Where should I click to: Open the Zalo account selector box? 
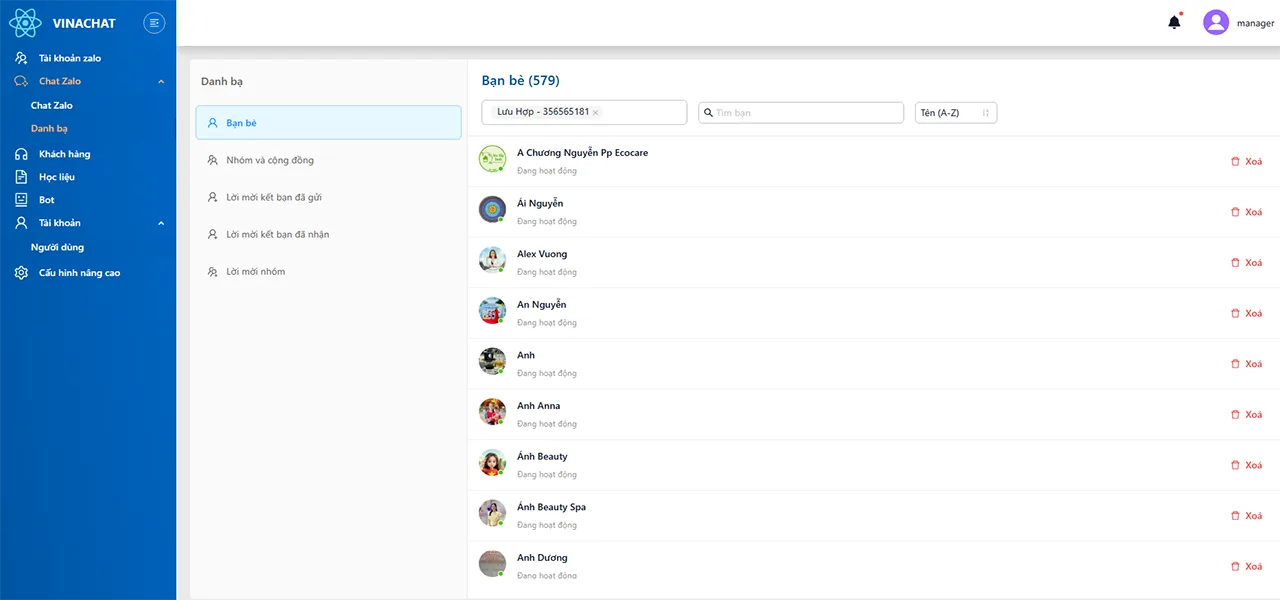640,113
